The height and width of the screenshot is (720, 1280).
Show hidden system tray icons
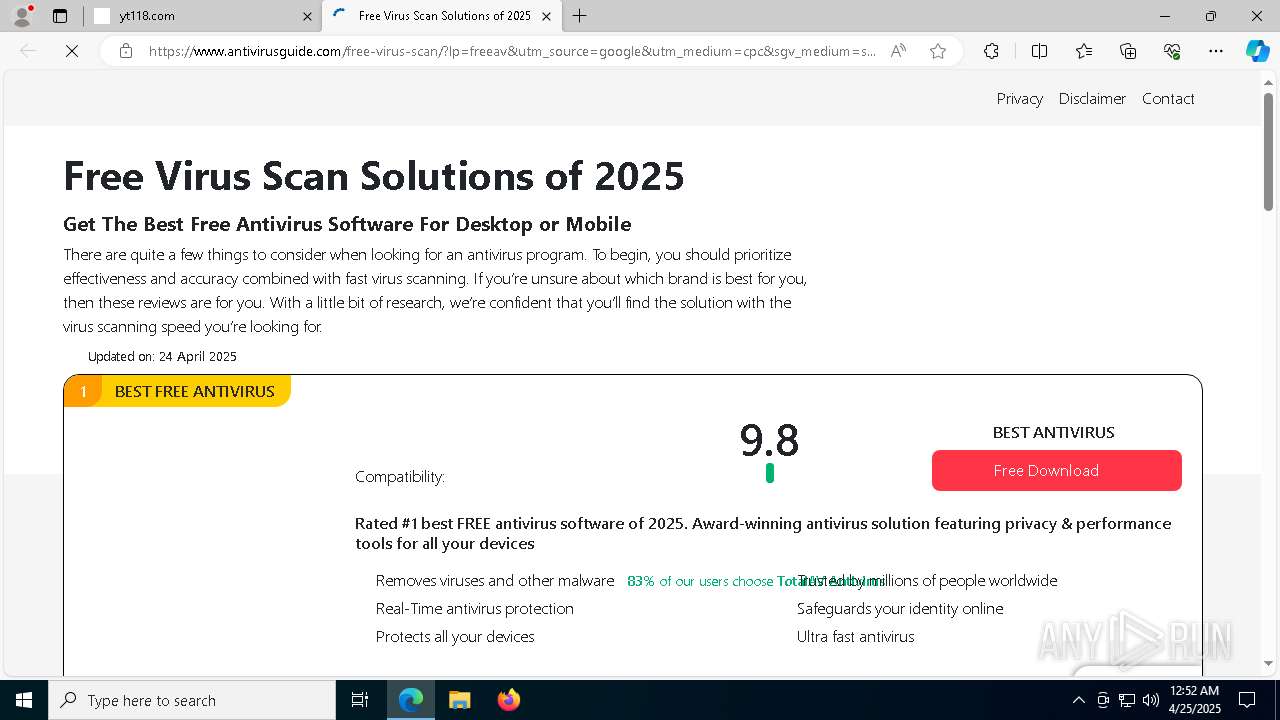tap(1078, 700)
